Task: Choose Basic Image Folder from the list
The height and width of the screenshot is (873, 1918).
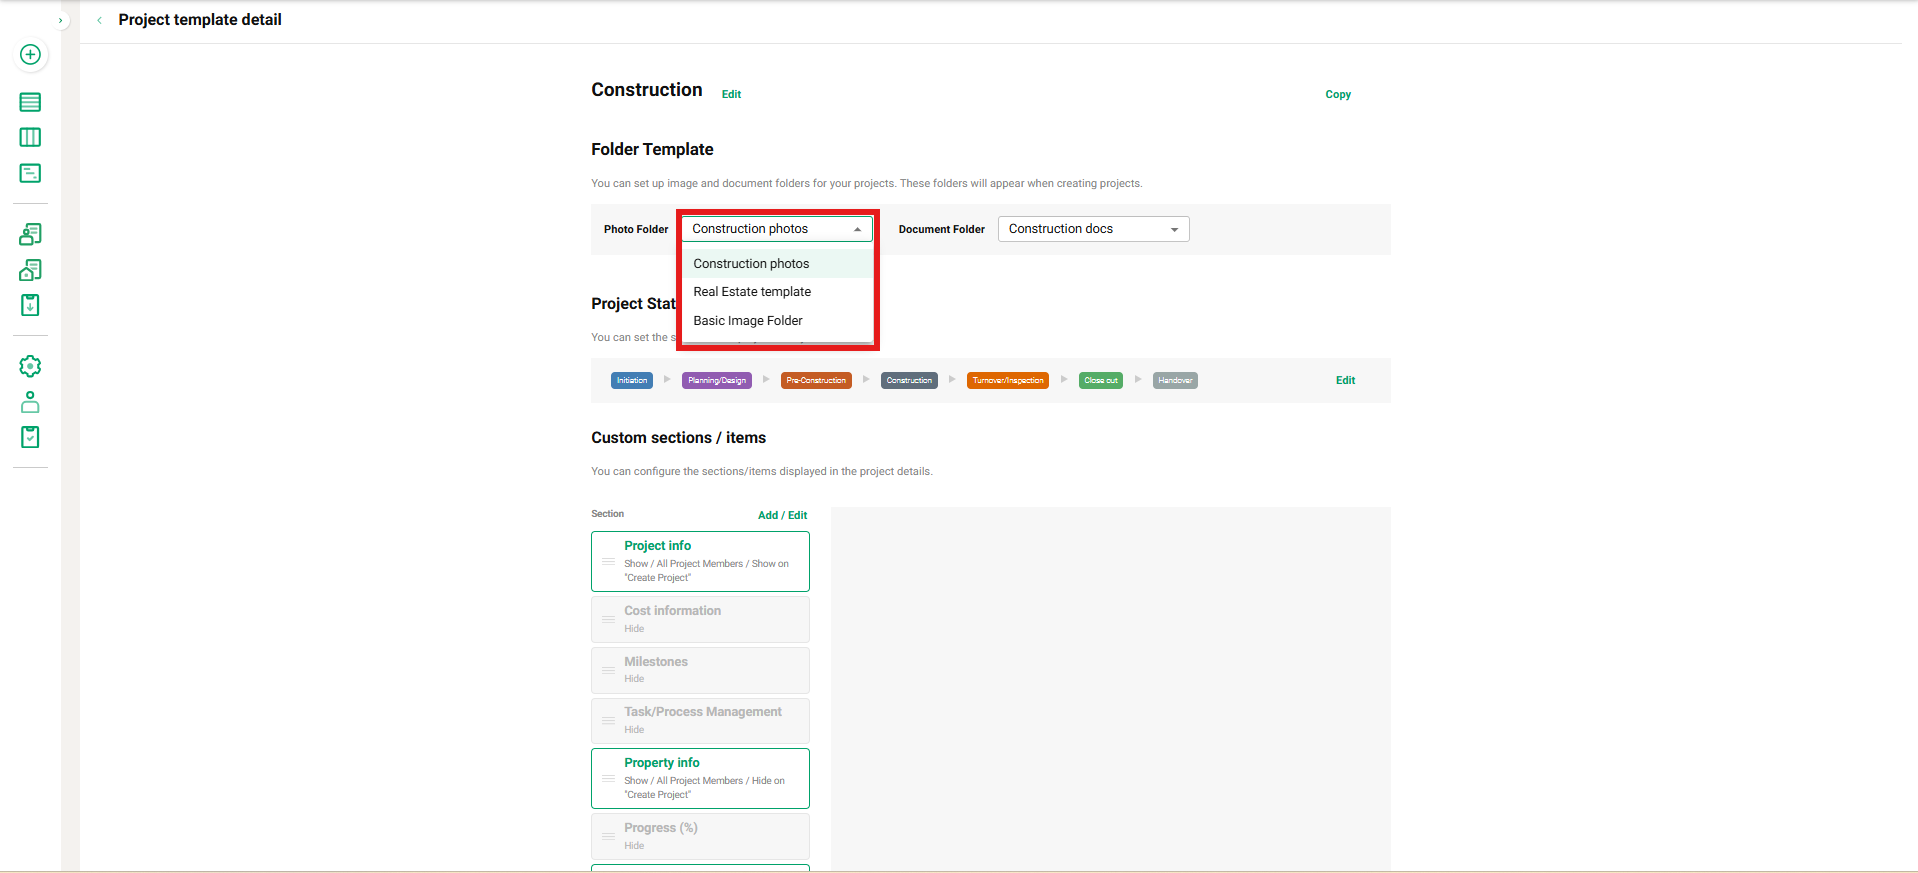Action: click(x=748, y=321)
